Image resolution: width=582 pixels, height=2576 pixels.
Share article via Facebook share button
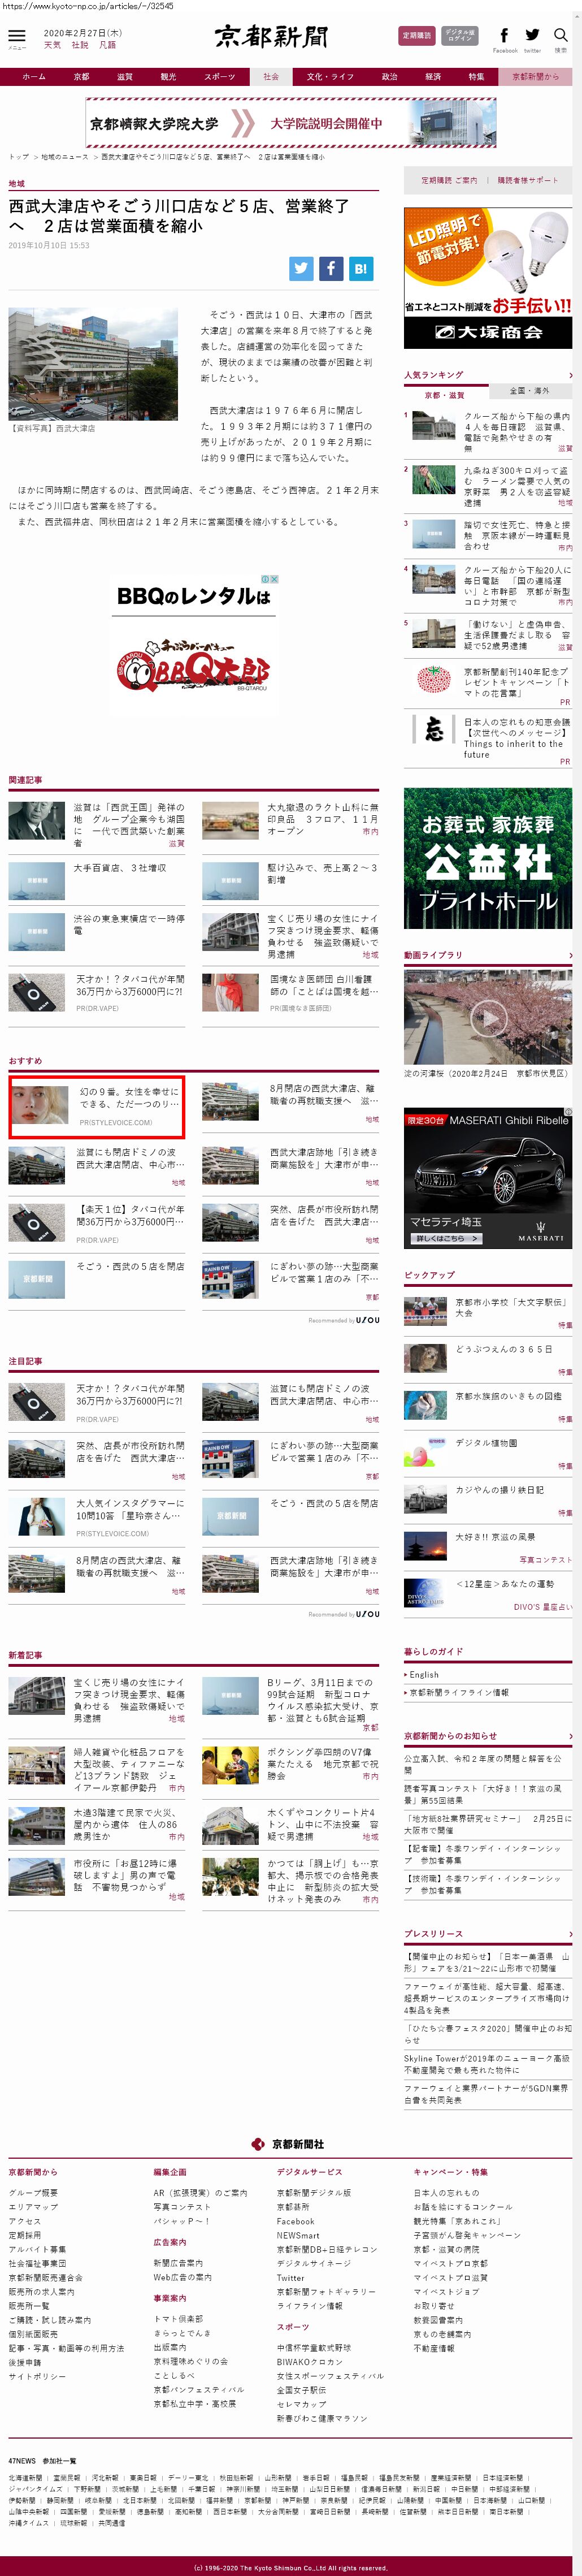331,268
